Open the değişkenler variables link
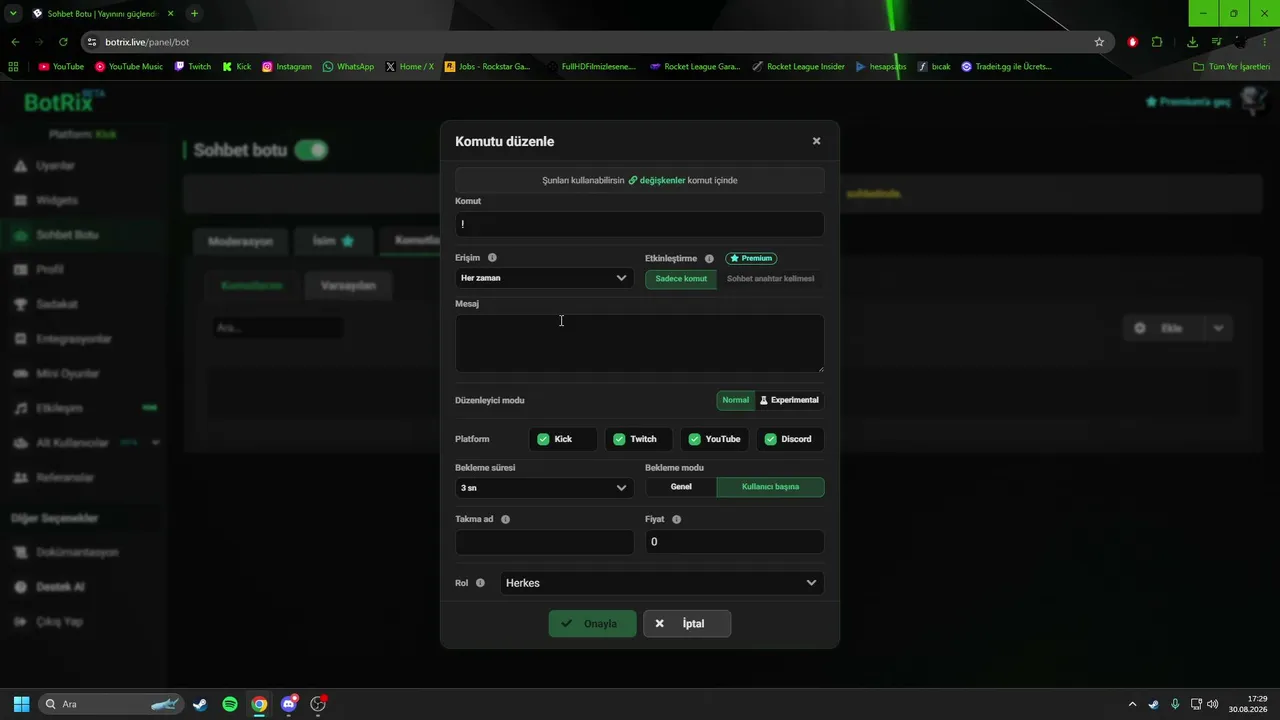Image resolution: width=1280 pixels, height=720 pixels. (657, 180)
